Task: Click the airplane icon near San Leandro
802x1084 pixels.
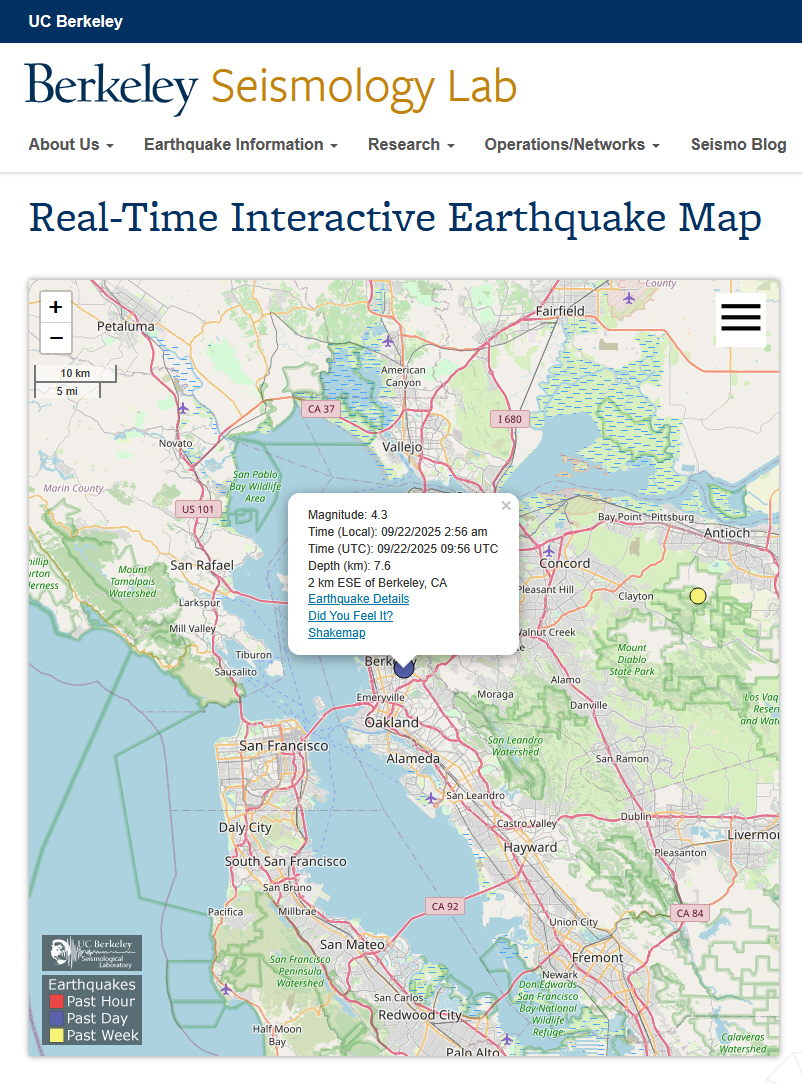Action: [x=431, y=798]
